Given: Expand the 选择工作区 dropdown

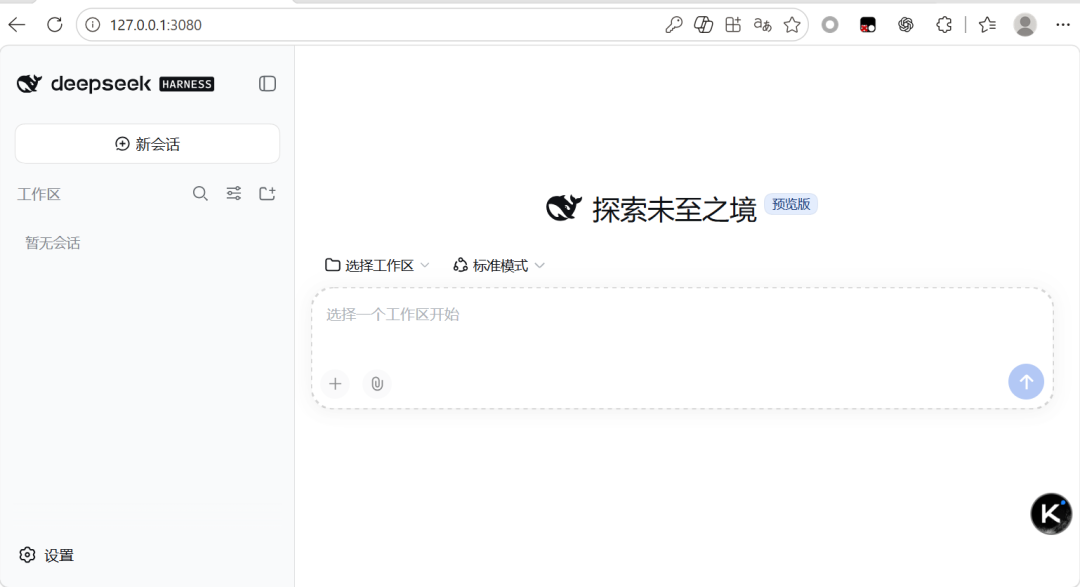Looking at the screenshot, I should point(377,265).
